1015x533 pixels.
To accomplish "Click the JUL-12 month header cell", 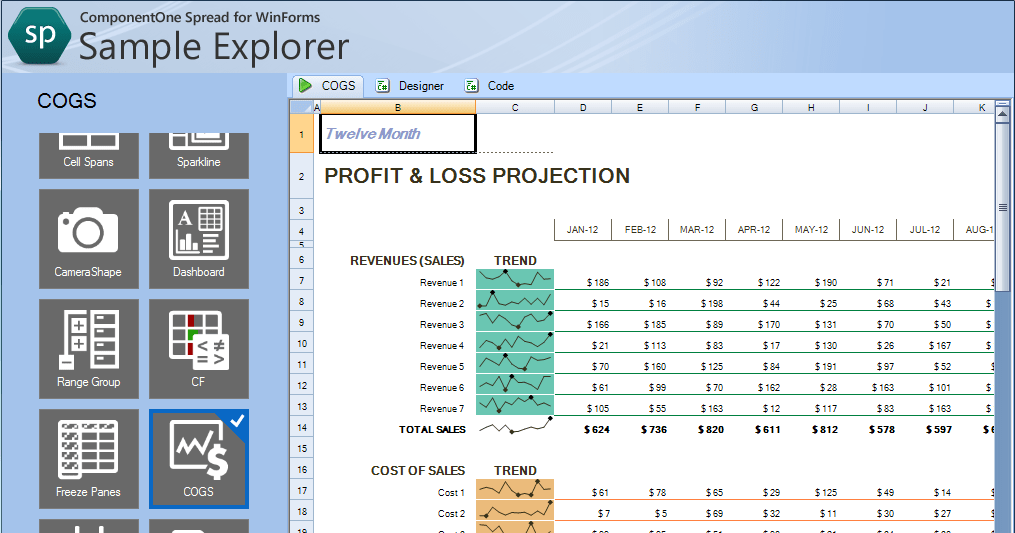I will point(925,230).
